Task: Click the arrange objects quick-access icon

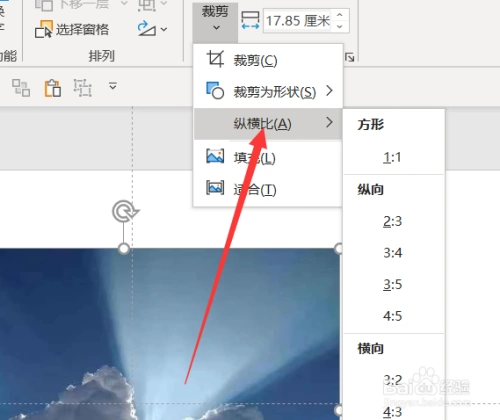Action: [21, 88]
